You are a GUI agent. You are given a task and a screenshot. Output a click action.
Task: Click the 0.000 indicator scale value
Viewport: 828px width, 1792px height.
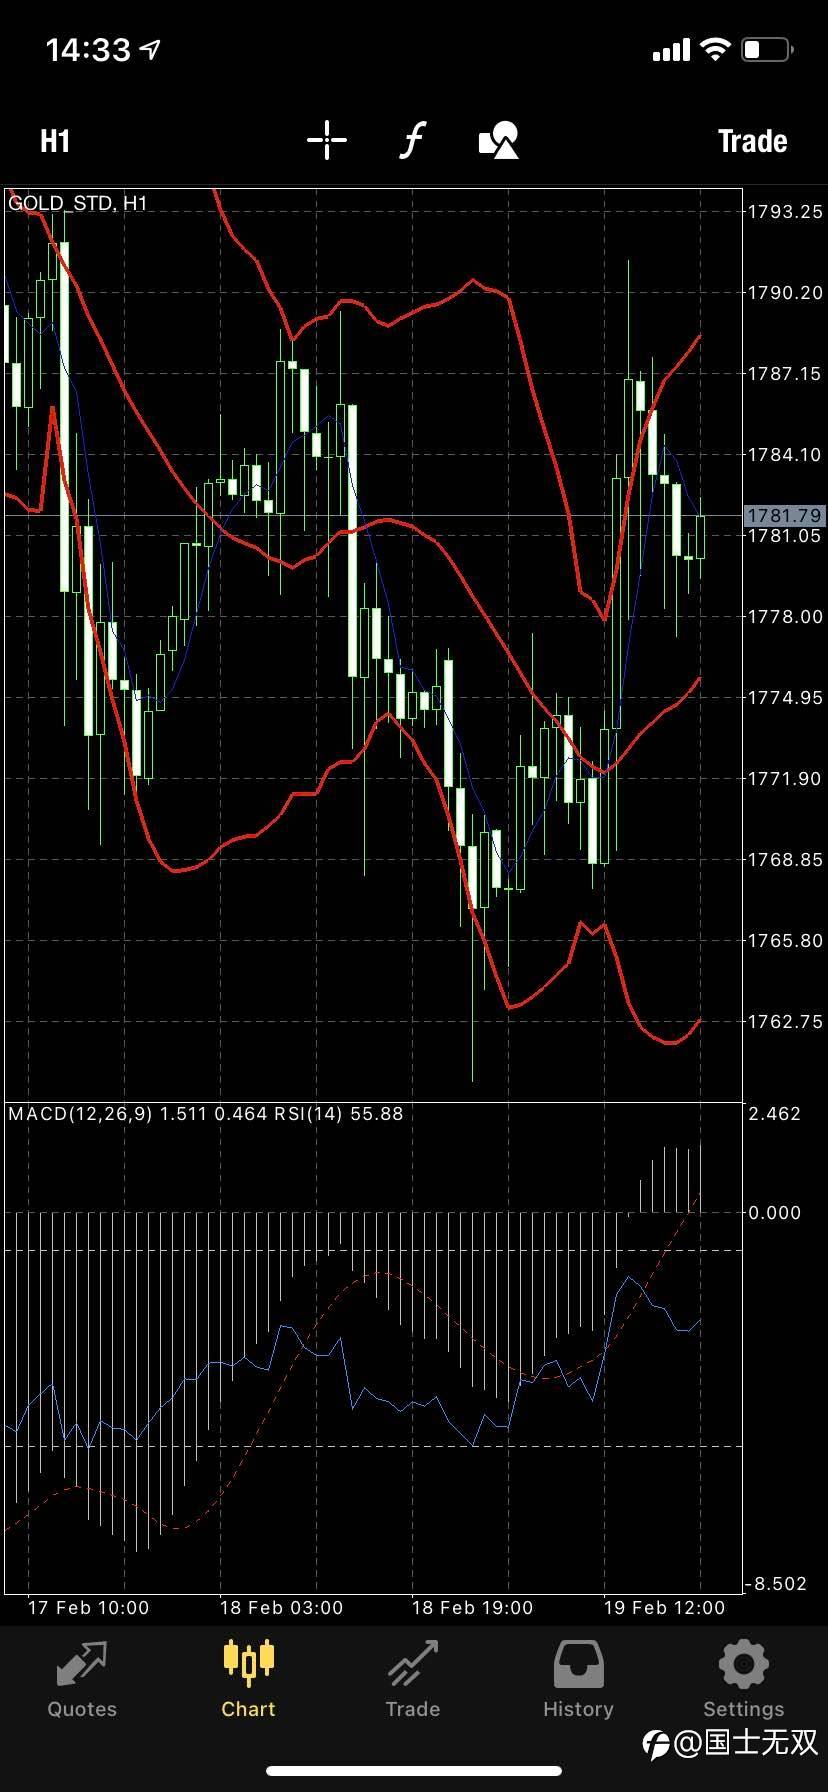pos(775,1212)
